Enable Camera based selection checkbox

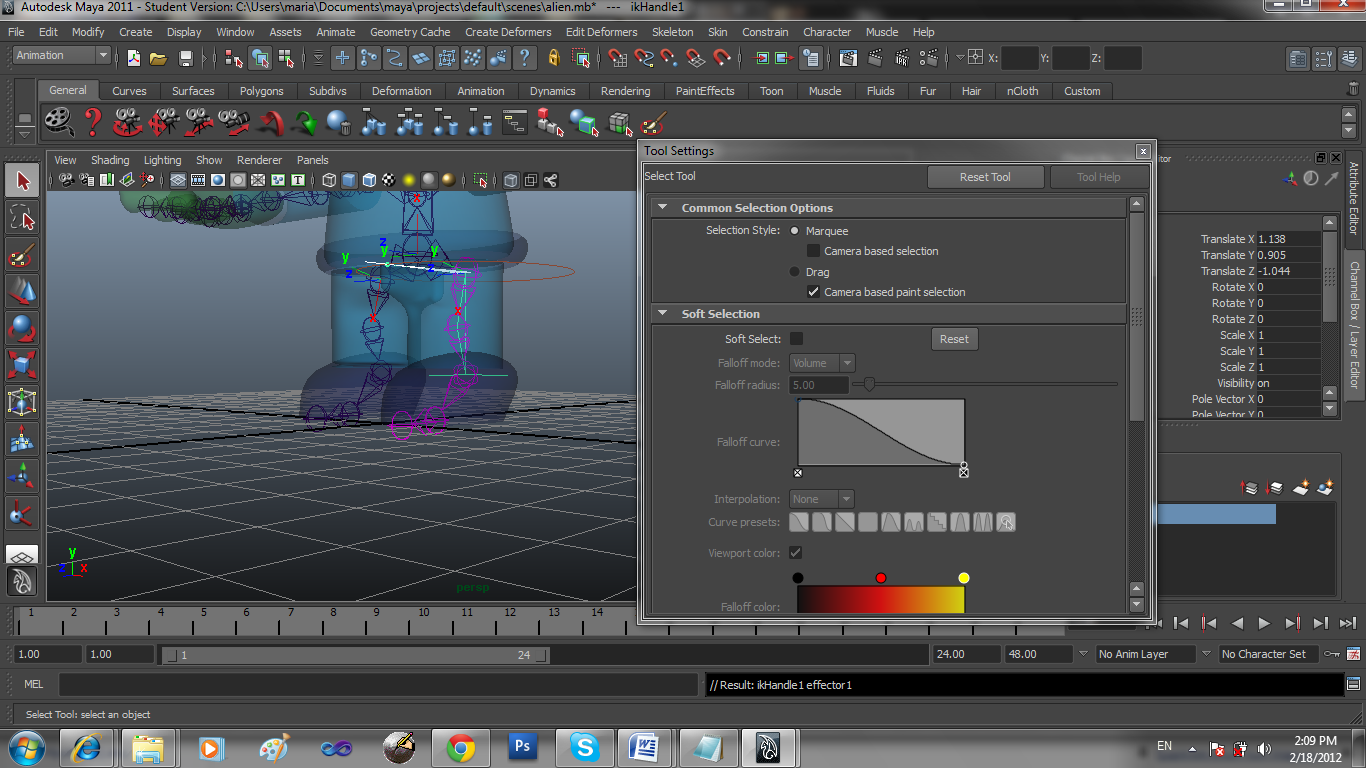pyautogui.click(x=813, y=251)
